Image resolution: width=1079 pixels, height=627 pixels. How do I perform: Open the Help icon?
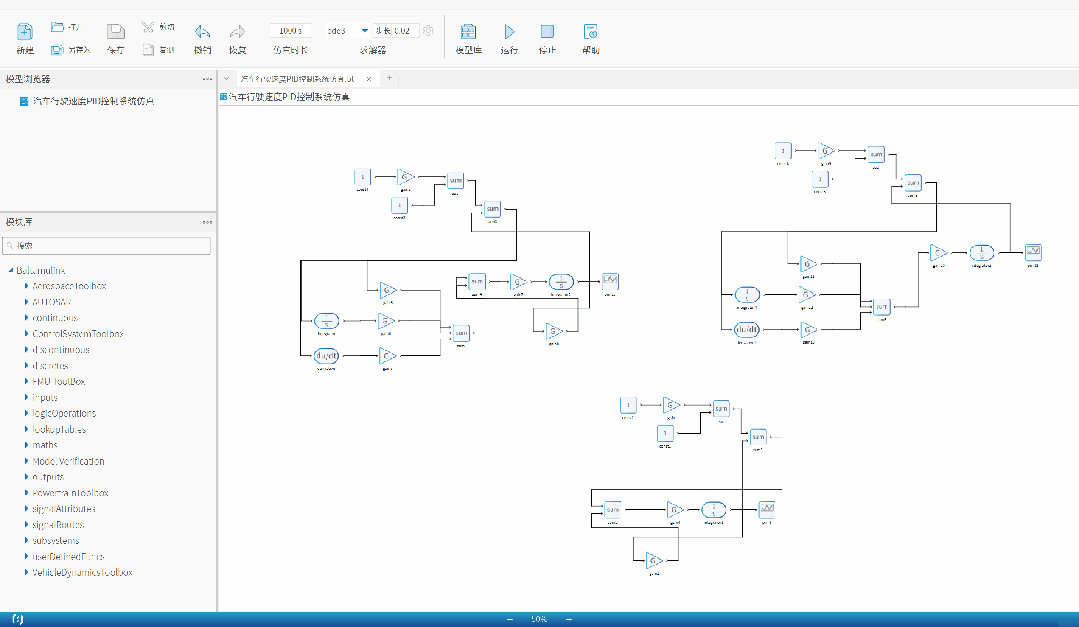pyautogui.click(x=590, y=32)
